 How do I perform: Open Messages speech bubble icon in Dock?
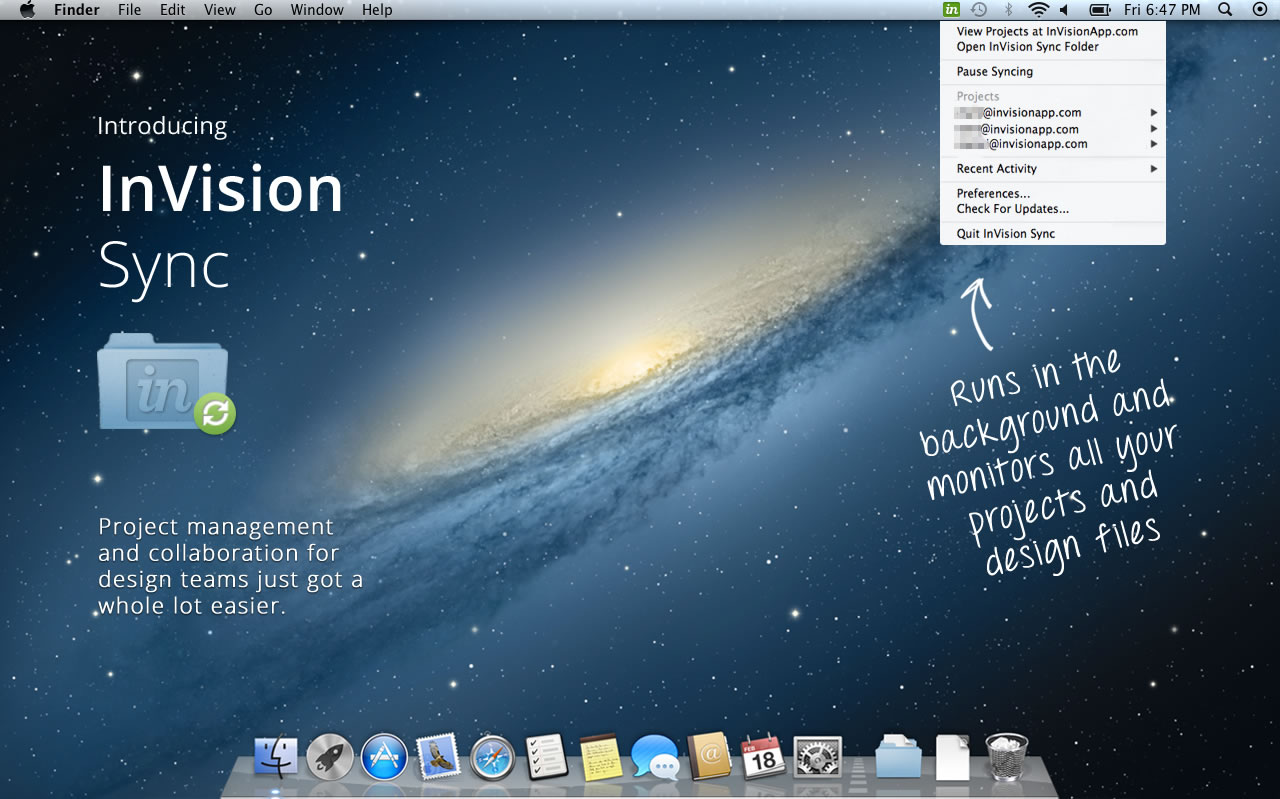pos(655,757)
